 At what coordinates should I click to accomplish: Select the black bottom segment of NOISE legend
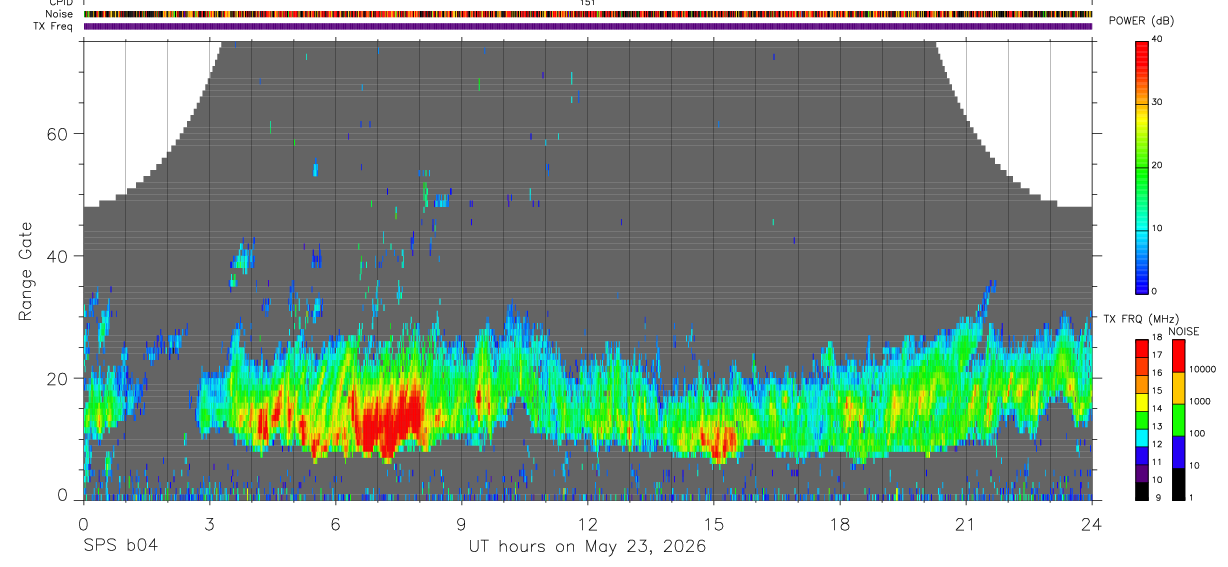[1177, 484]
